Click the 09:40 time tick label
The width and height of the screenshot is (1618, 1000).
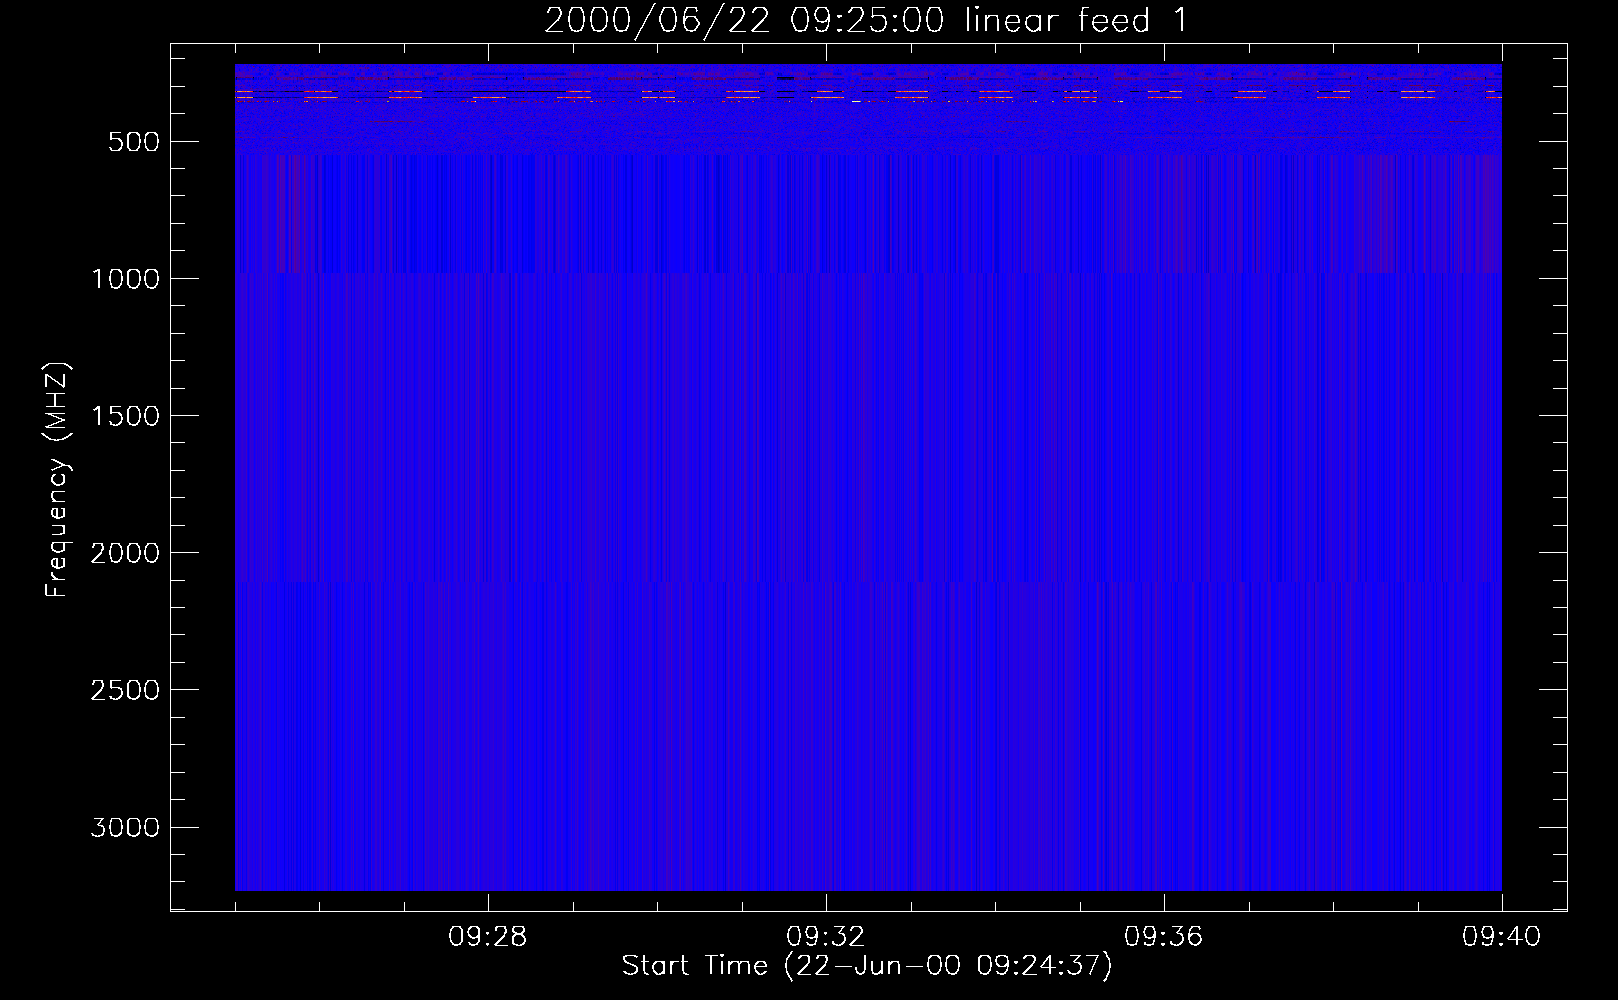click(1502, 937)
